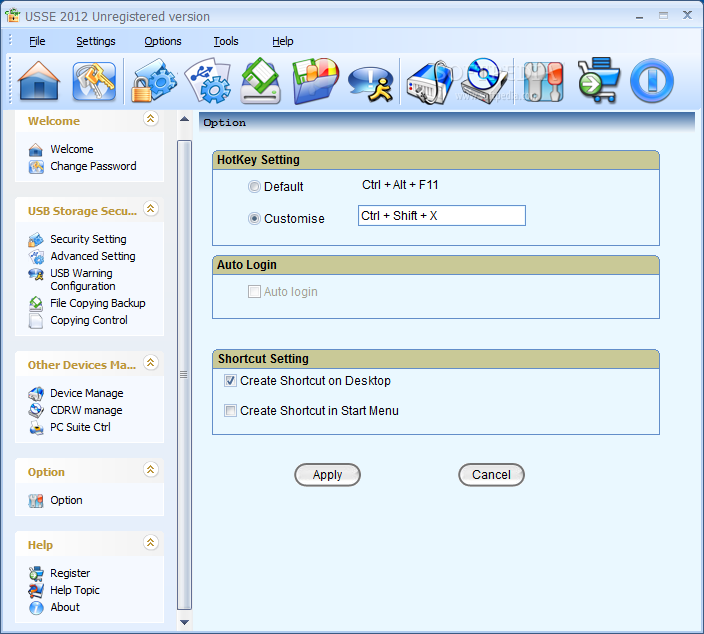Open the File menu

click(x=37, y=41)
